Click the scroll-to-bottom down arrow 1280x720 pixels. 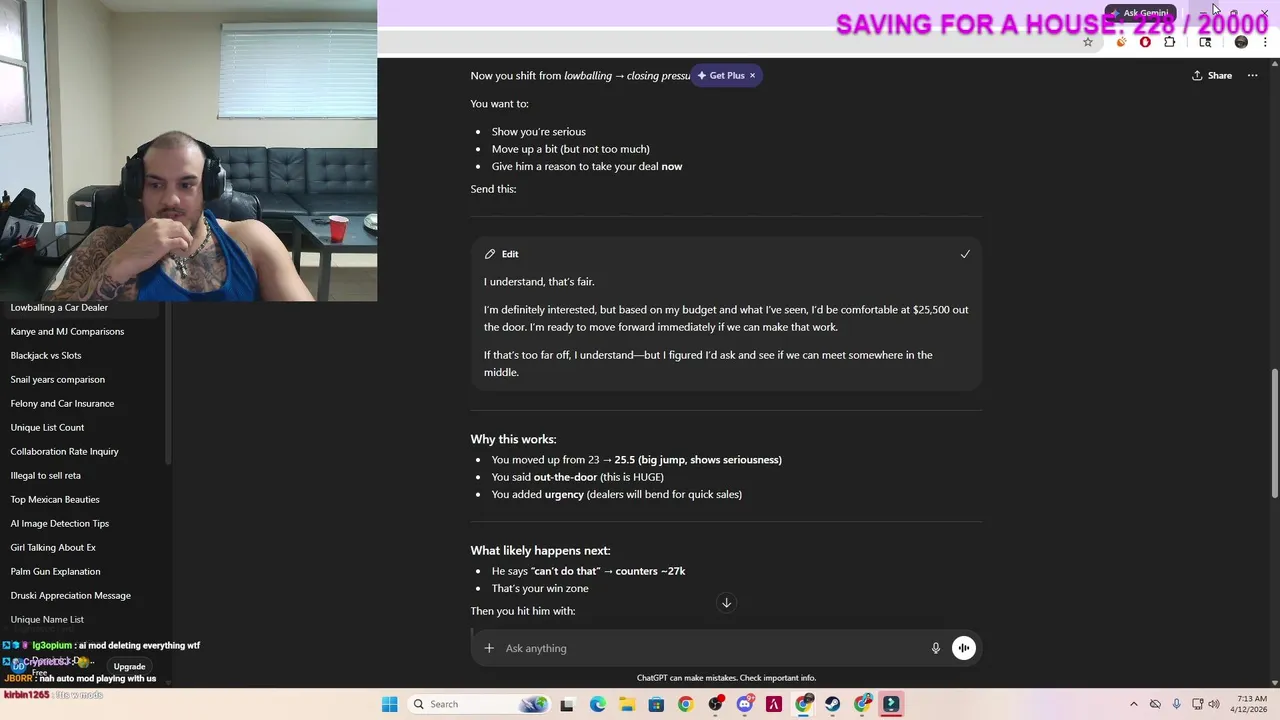pos(727,602)
